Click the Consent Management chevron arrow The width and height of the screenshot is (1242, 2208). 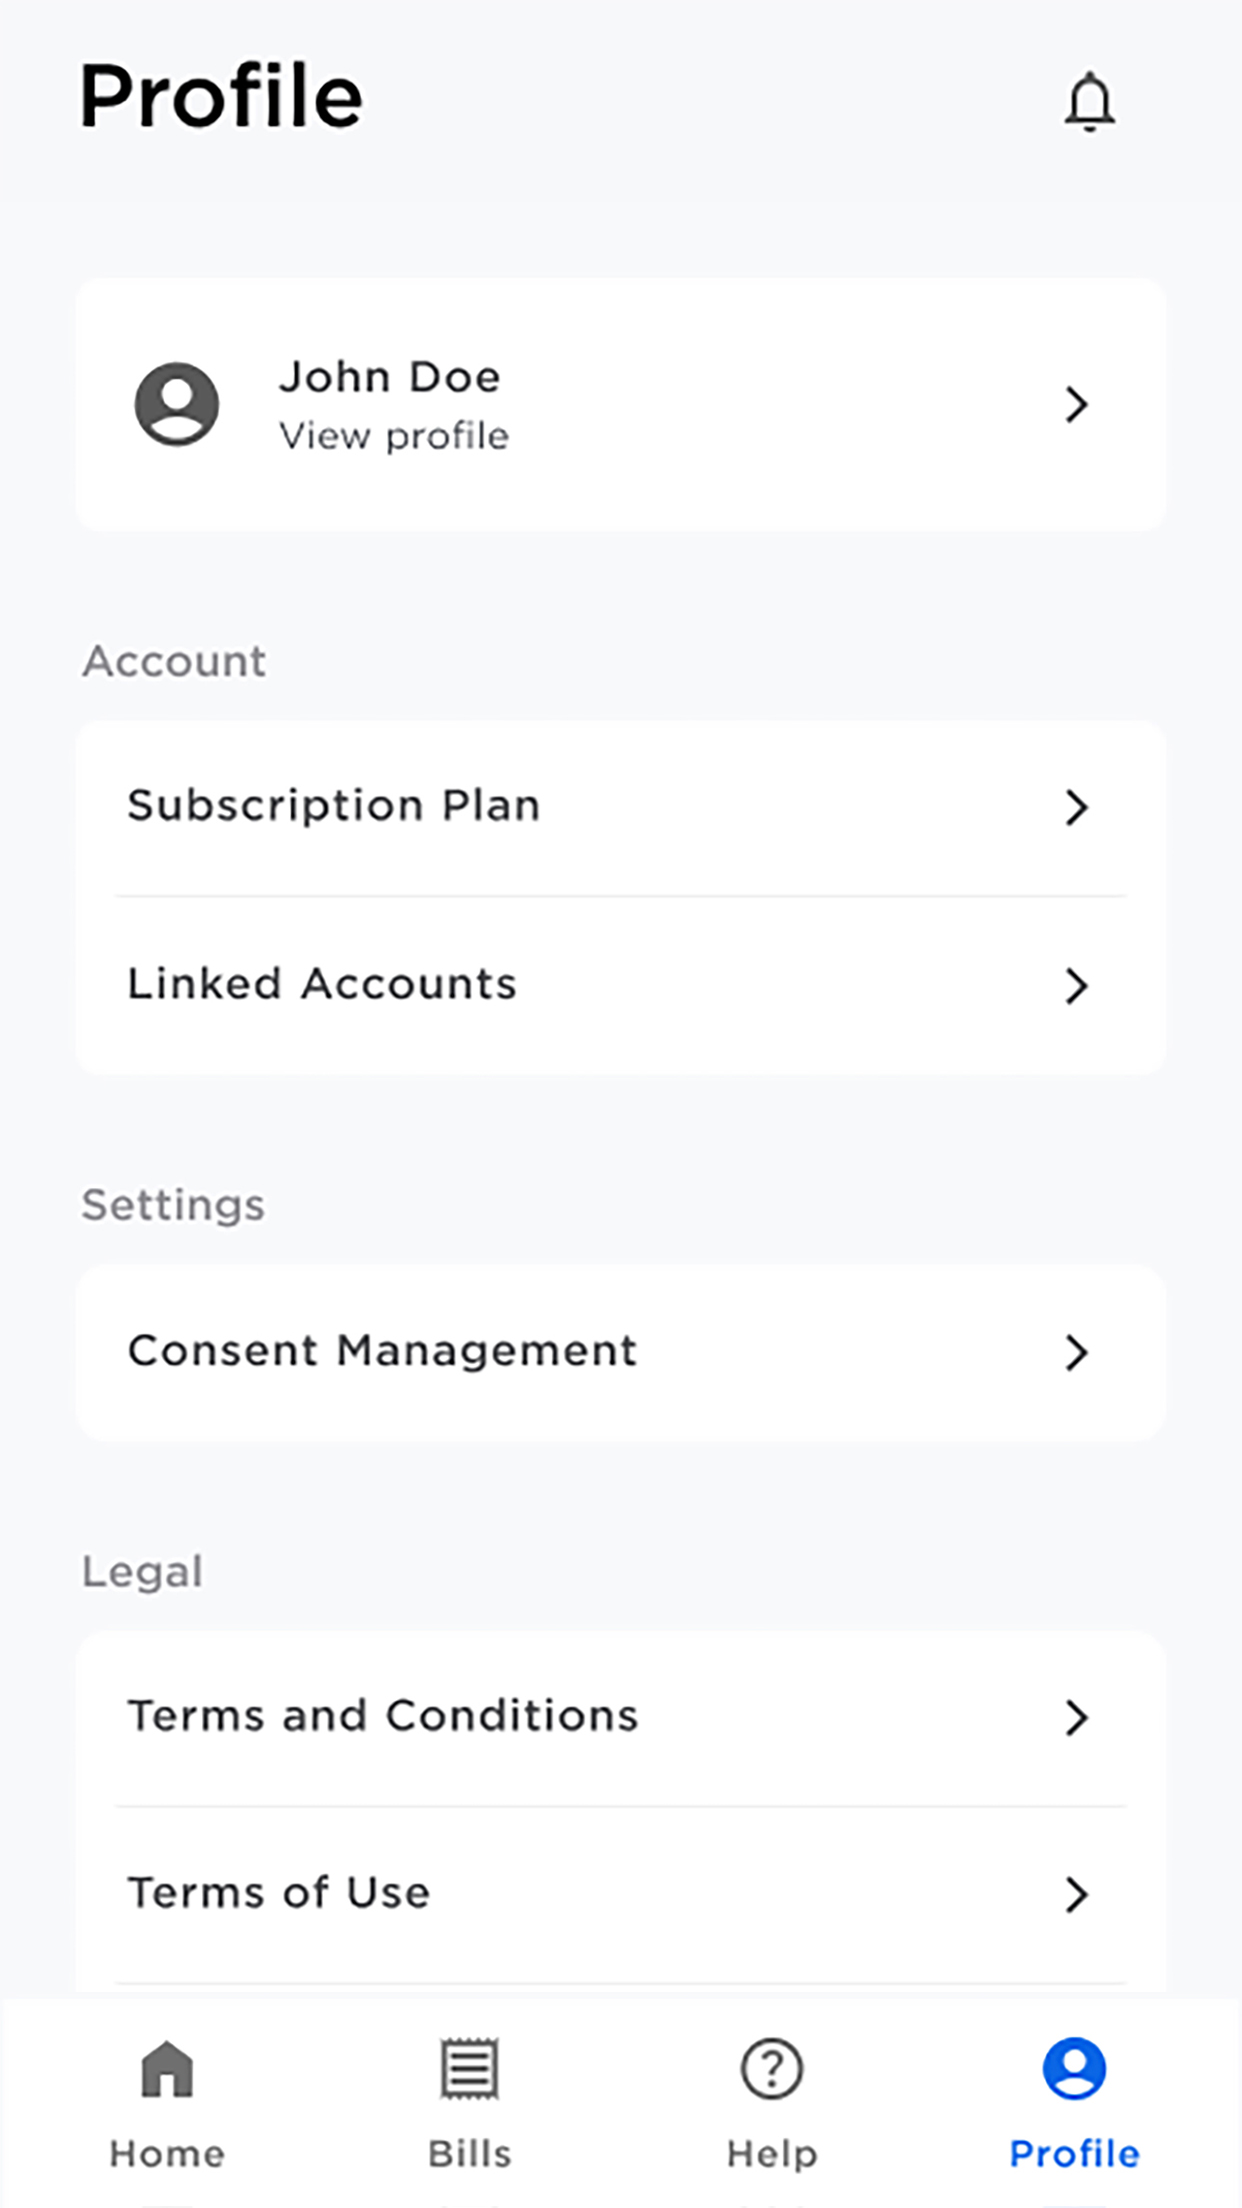(x=1076, y=1352)
